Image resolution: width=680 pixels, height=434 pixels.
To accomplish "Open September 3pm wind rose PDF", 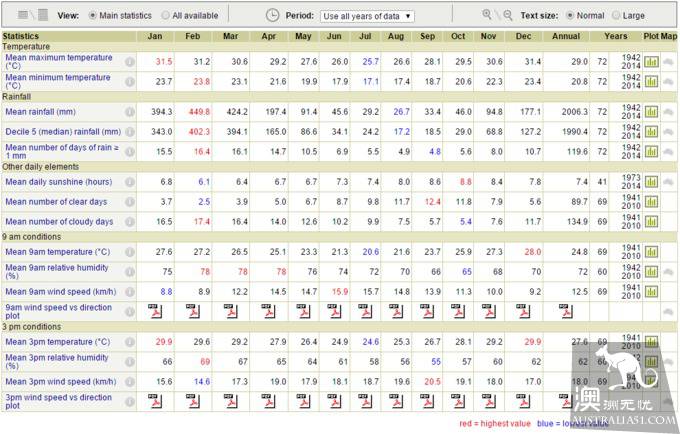I will (427, 401).
